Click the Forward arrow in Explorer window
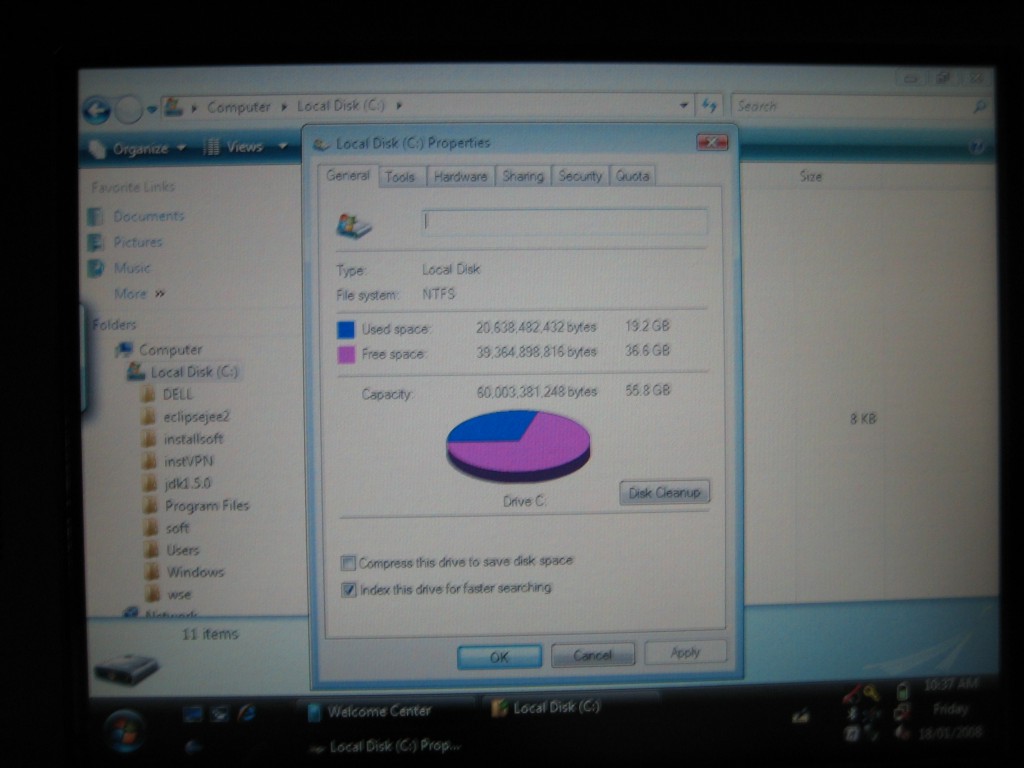1024x768 pixels. [x=129, y=110]
